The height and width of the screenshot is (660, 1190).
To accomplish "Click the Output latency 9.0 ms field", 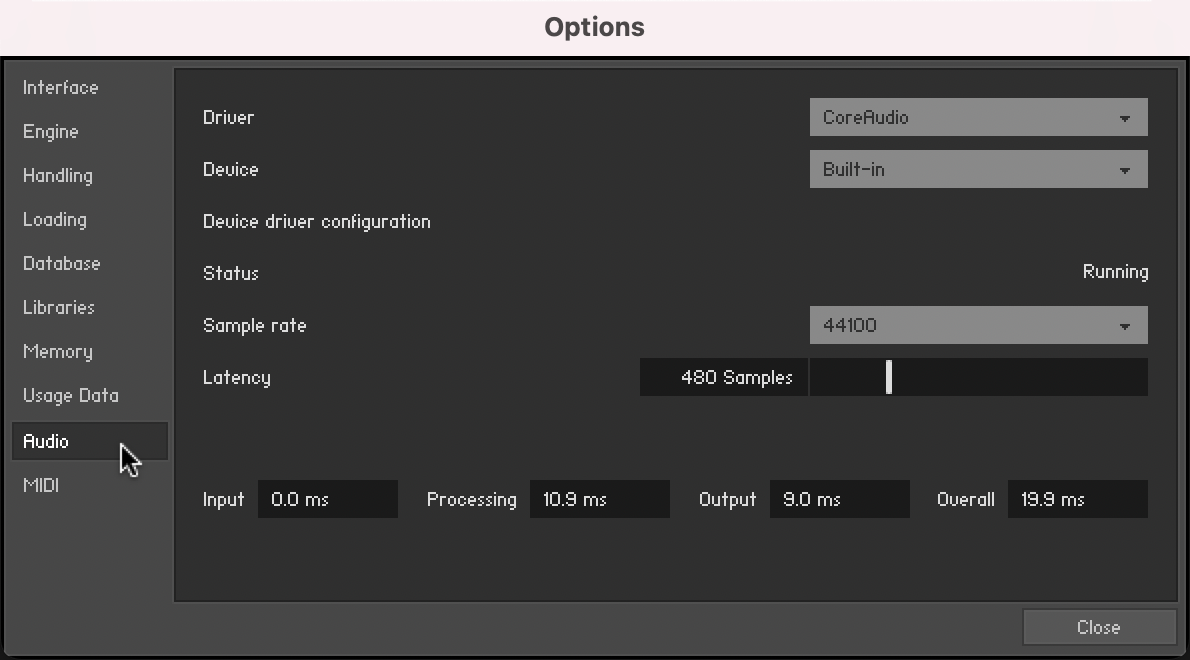I will click(x=839, y=500).
